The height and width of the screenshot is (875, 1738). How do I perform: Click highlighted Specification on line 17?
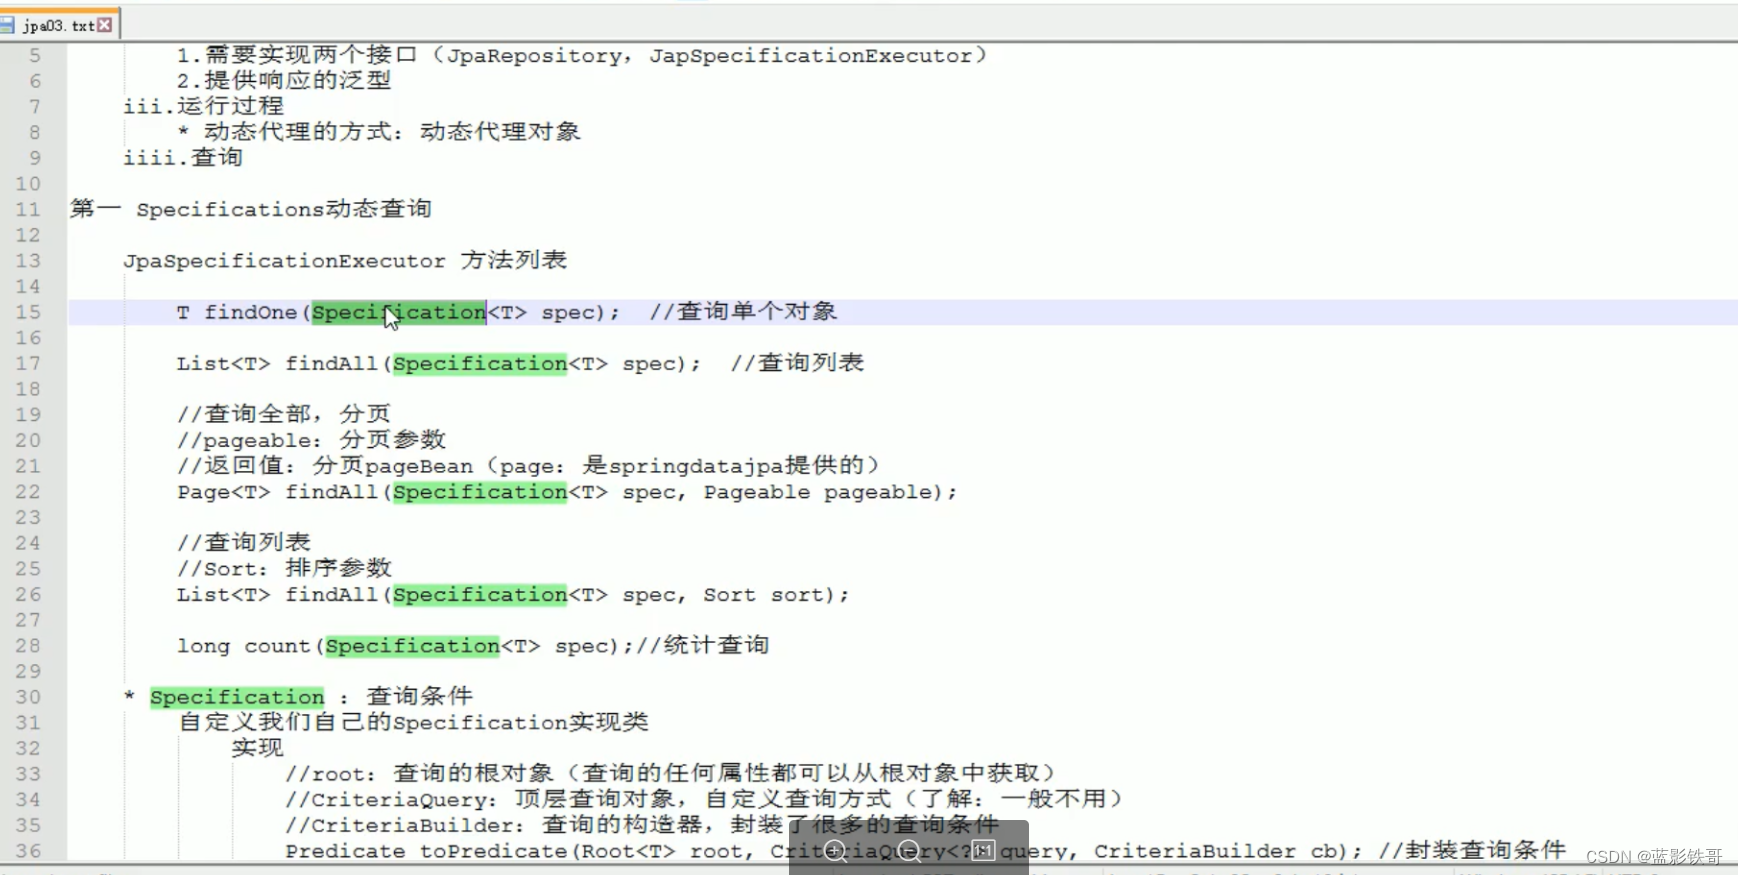pos(480,363)
